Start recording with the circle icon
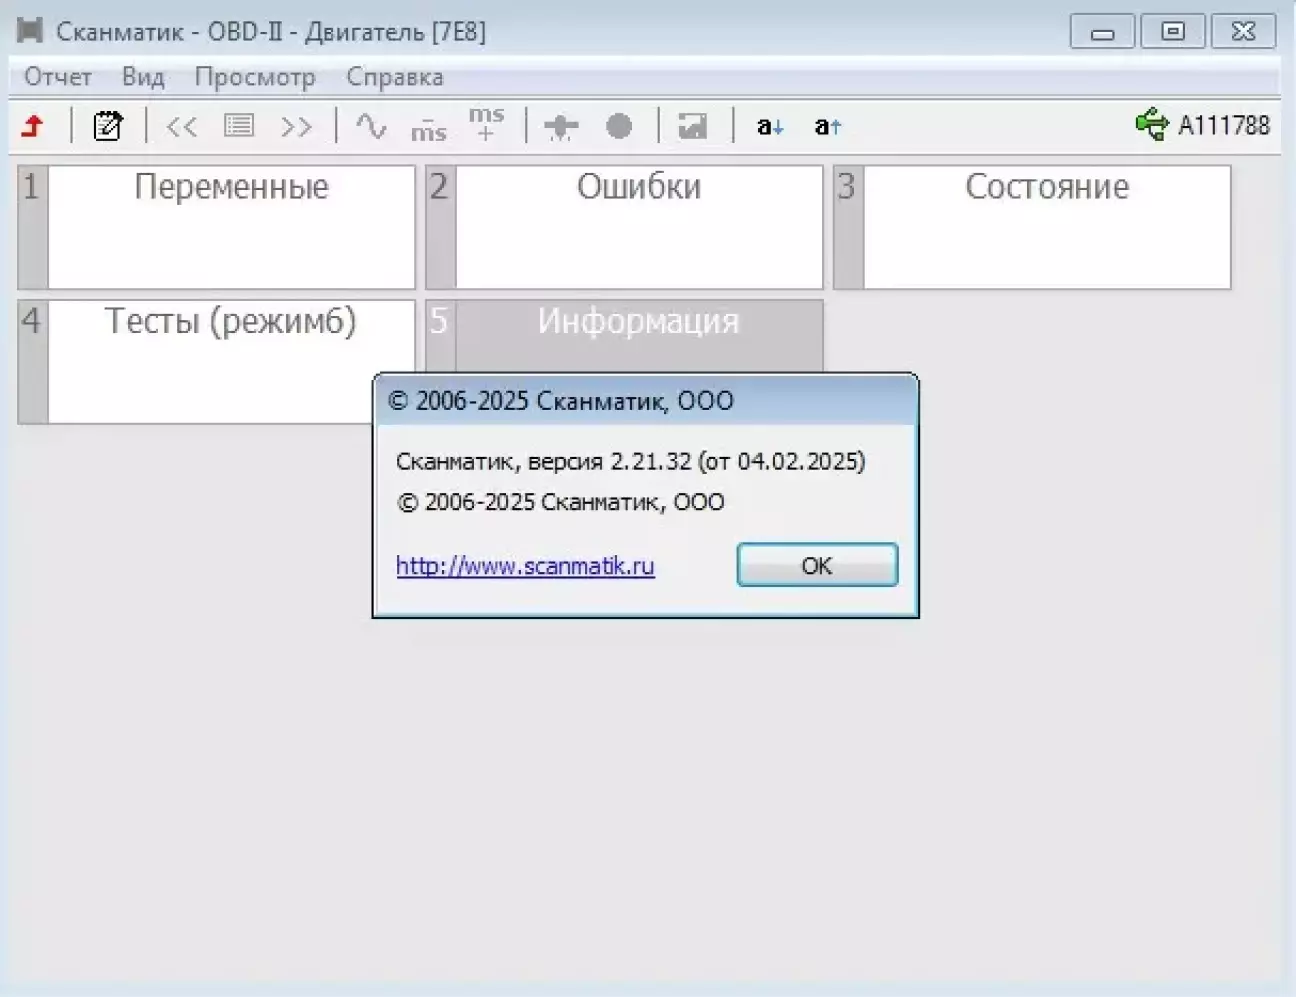1296x997 pixels. [619, 126]
